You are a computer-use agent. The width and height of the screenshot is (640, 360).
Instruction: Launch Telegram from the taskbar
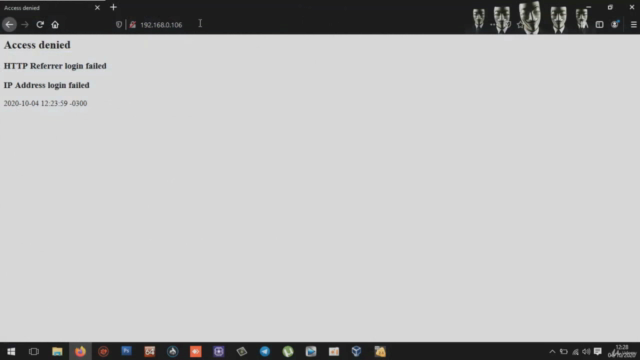pyautogui.click(x=265, y=351)
